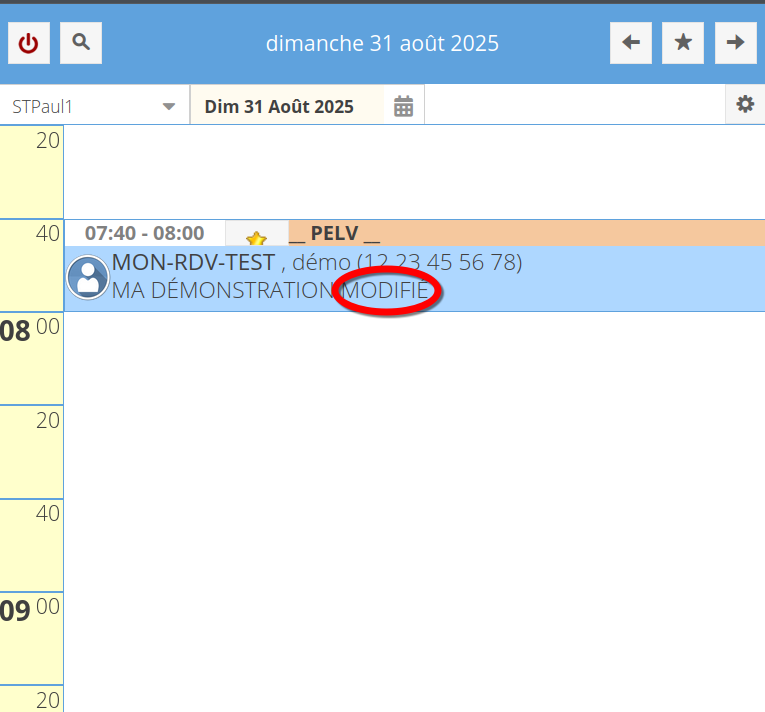Click the red power logout icon

pos(29,43)
